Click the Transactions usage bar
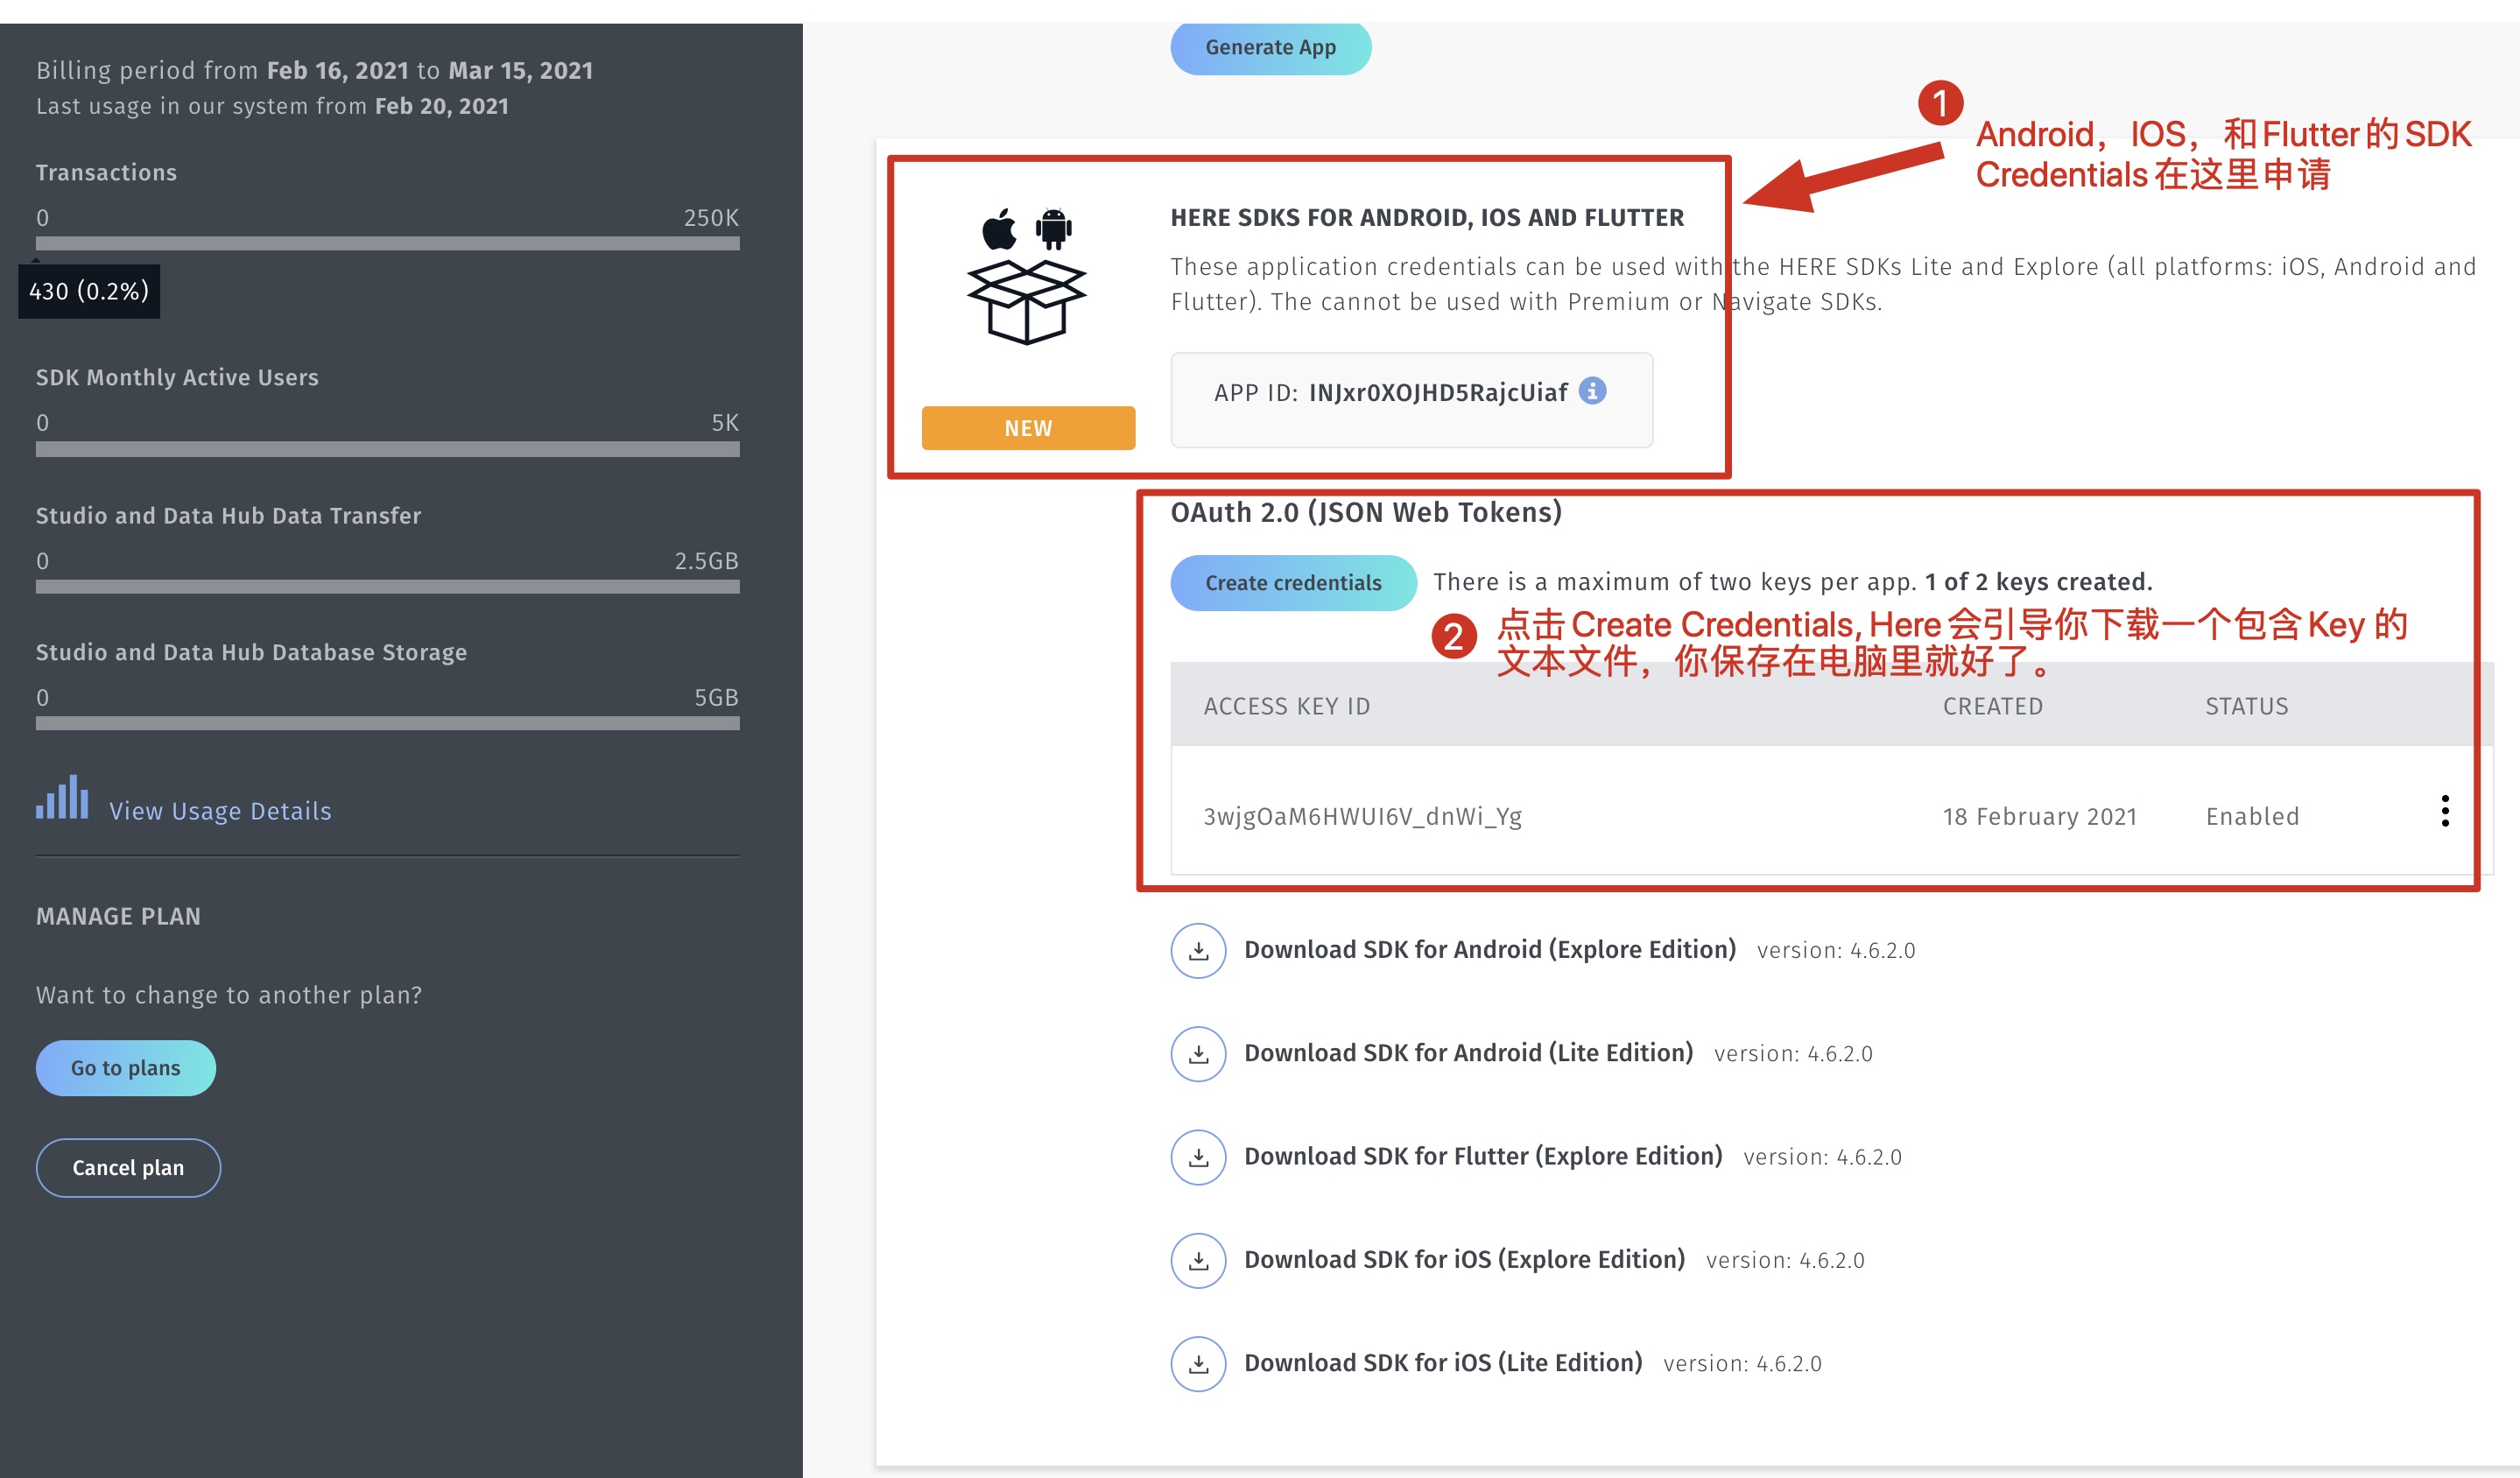This screenshot has width=2520, height=1478. [388, 243]
